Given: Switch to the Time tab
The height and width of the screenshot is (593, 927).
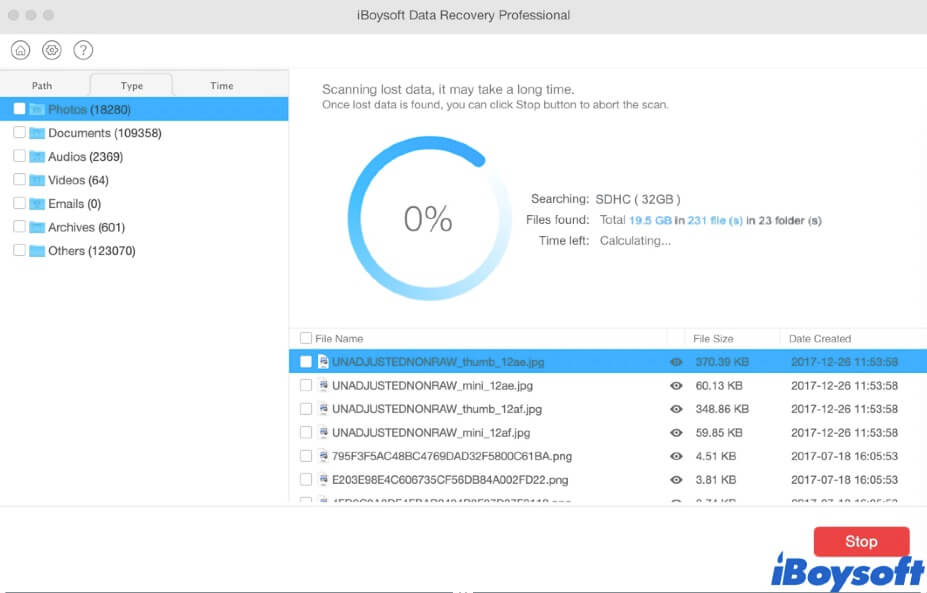Looking at the screenshot, I should 222,86.
